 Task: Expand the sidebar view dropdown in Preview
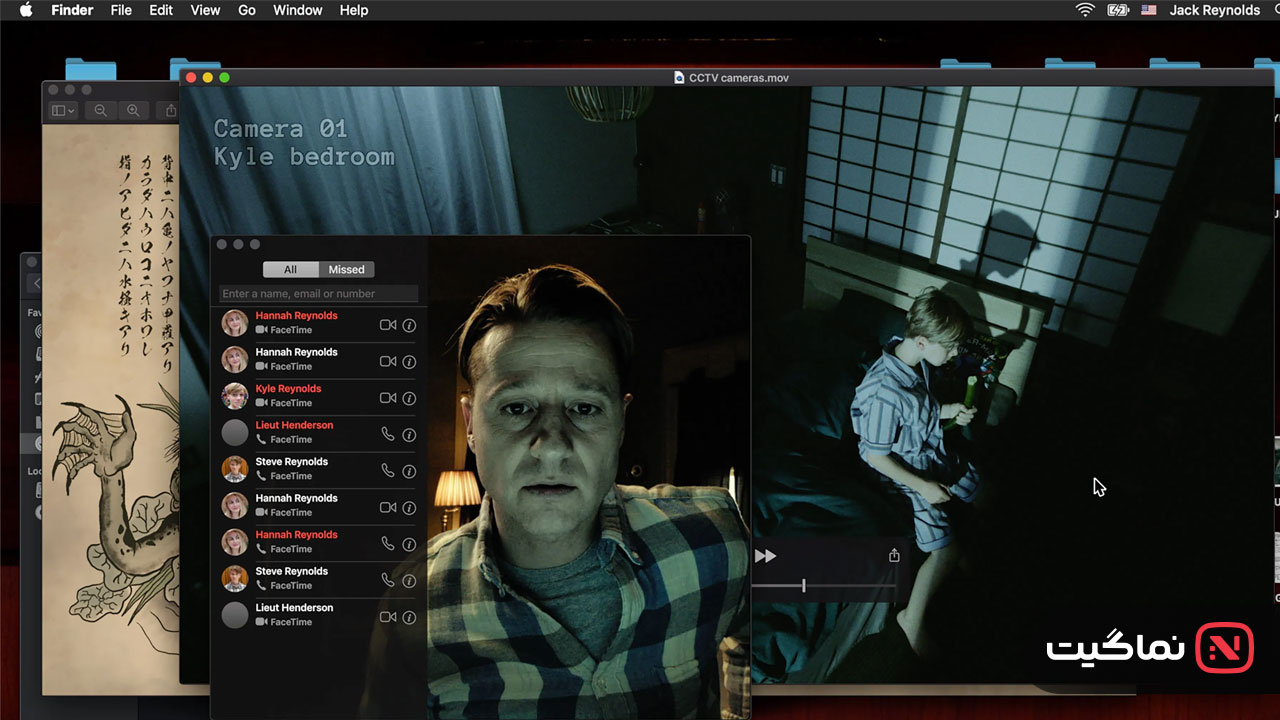click(63, 111)
